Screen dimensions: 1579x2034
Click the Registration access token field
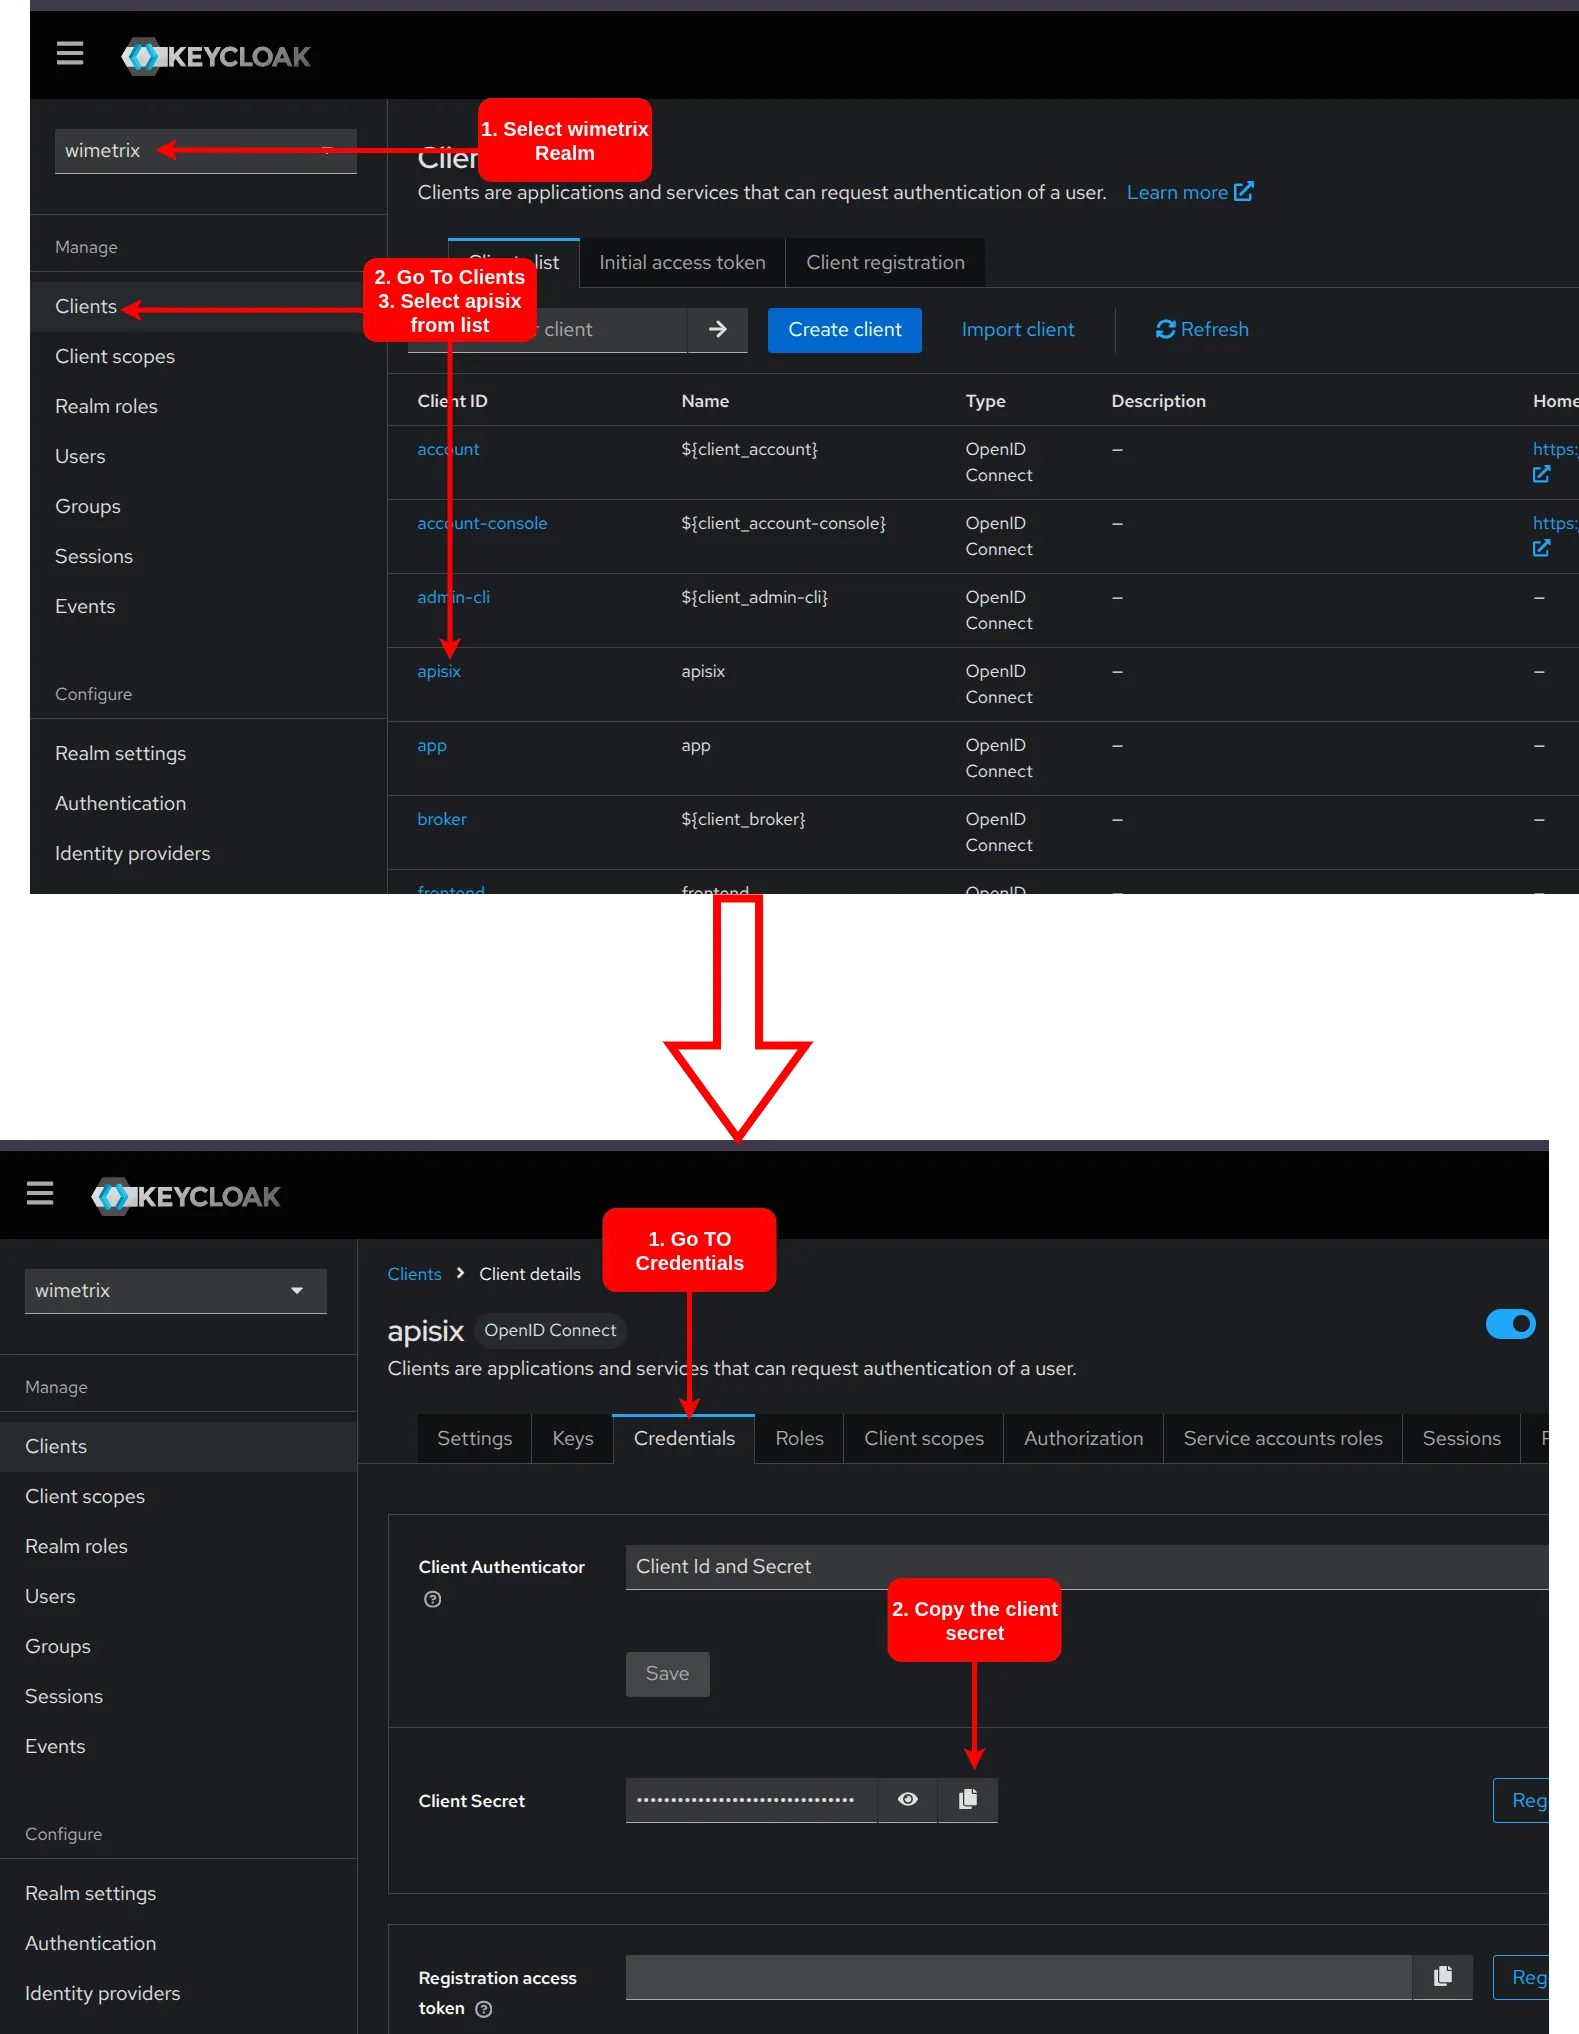(x=1018, y=1976)
